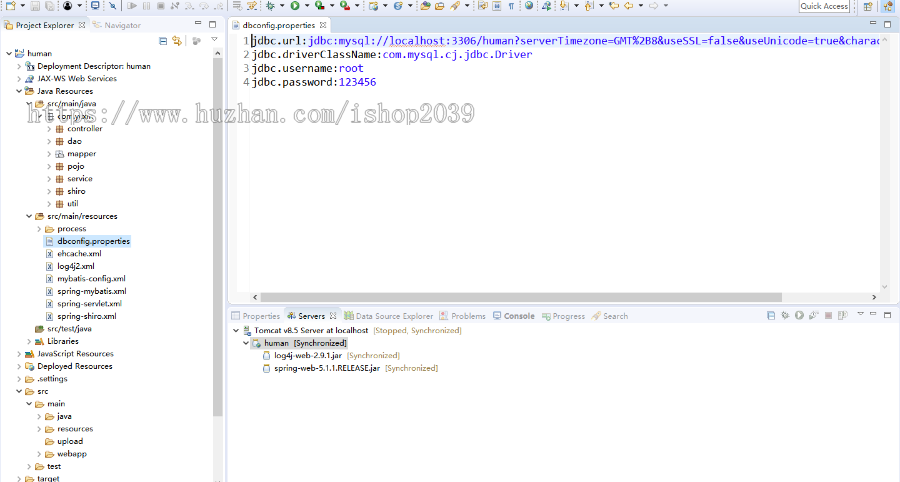Click Publish to the server icon

pyautogui.click(x=843, y=315)
